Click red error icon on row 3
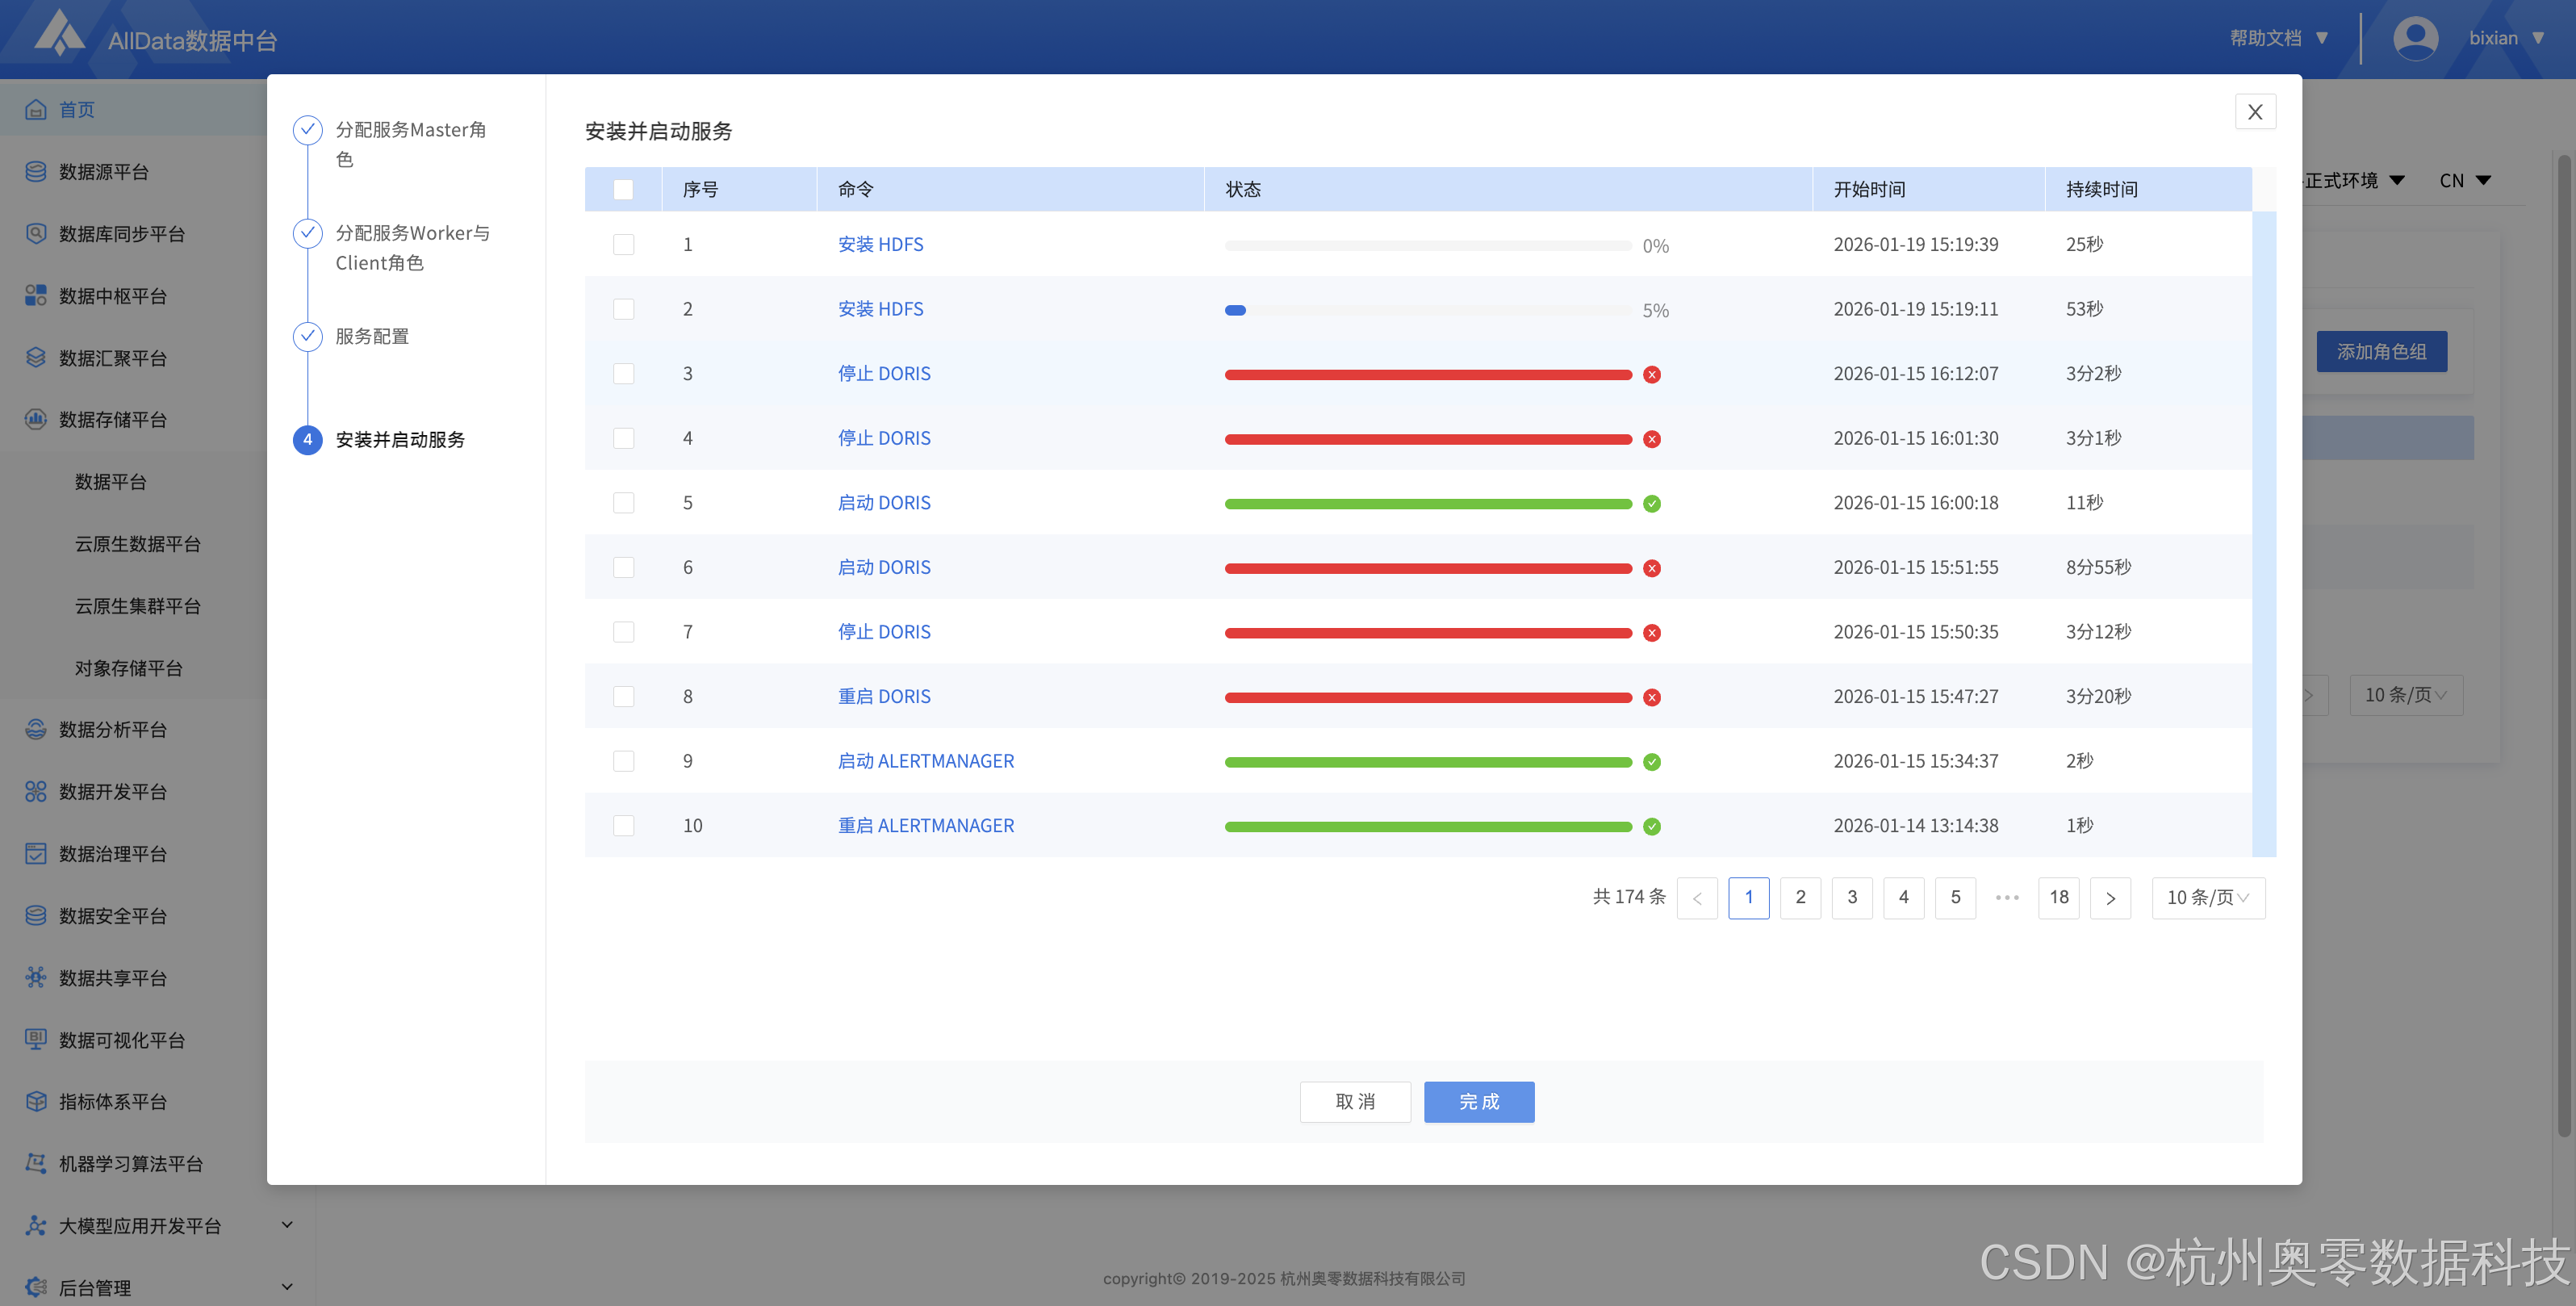 (1652, 374)
